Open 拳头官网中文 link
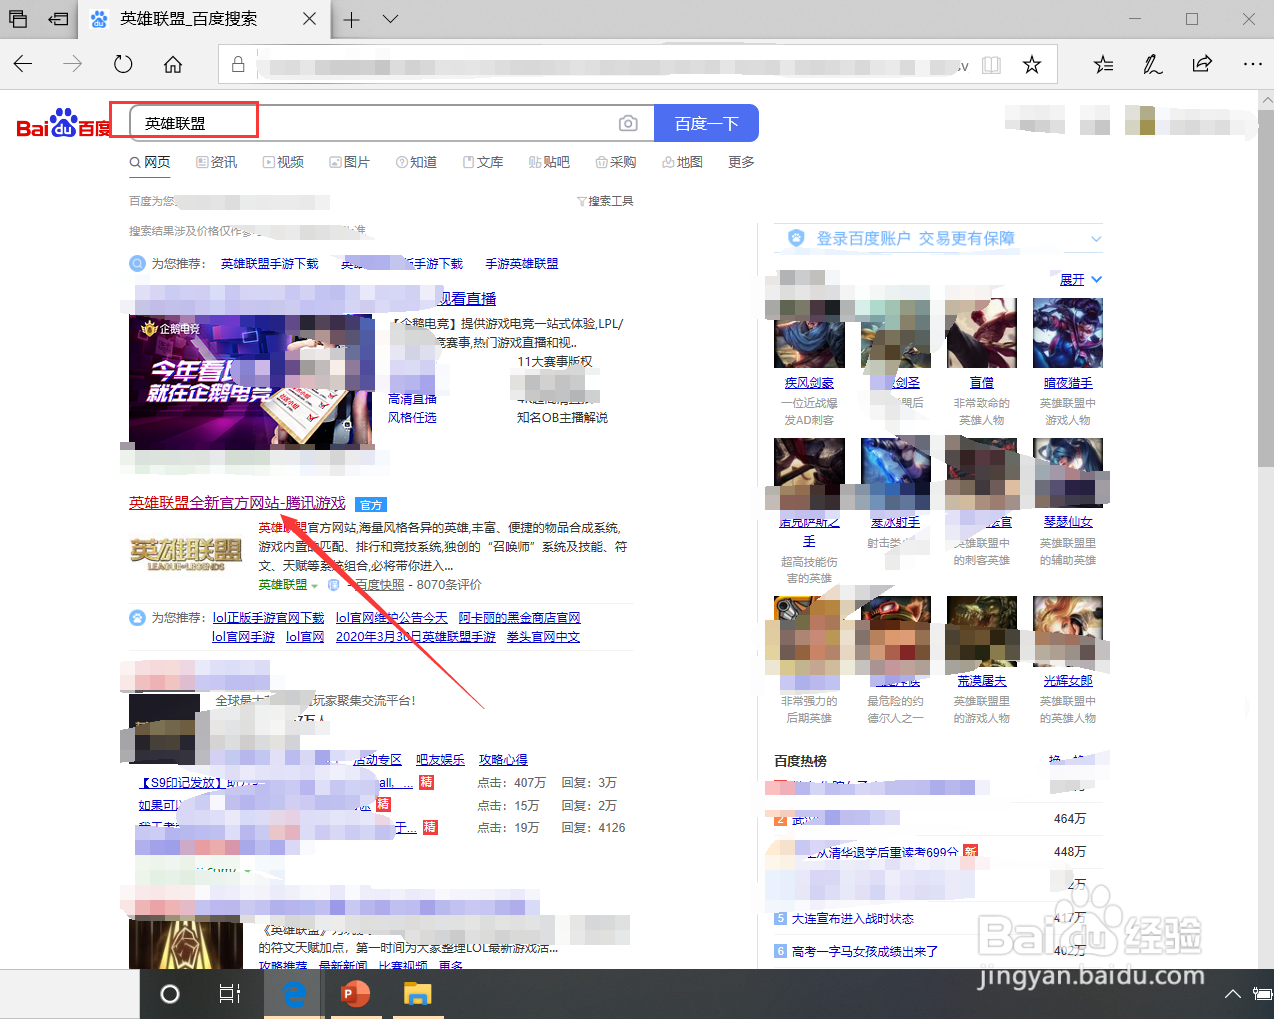 543,637
